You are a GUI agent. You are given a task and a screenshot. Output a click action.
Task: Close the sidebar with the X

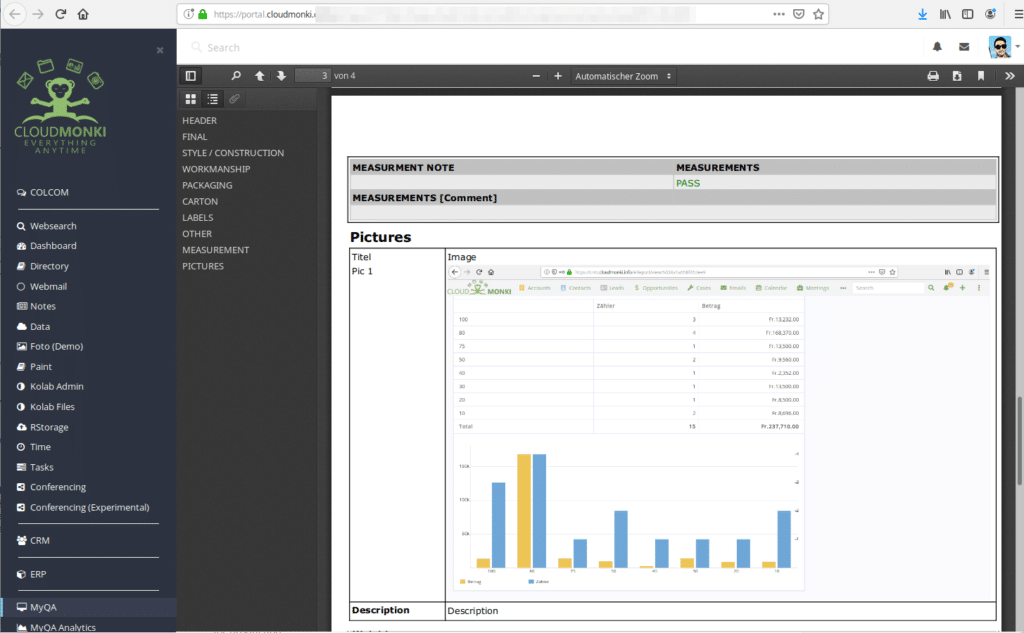pyautogui.click(x=160, y=50)
